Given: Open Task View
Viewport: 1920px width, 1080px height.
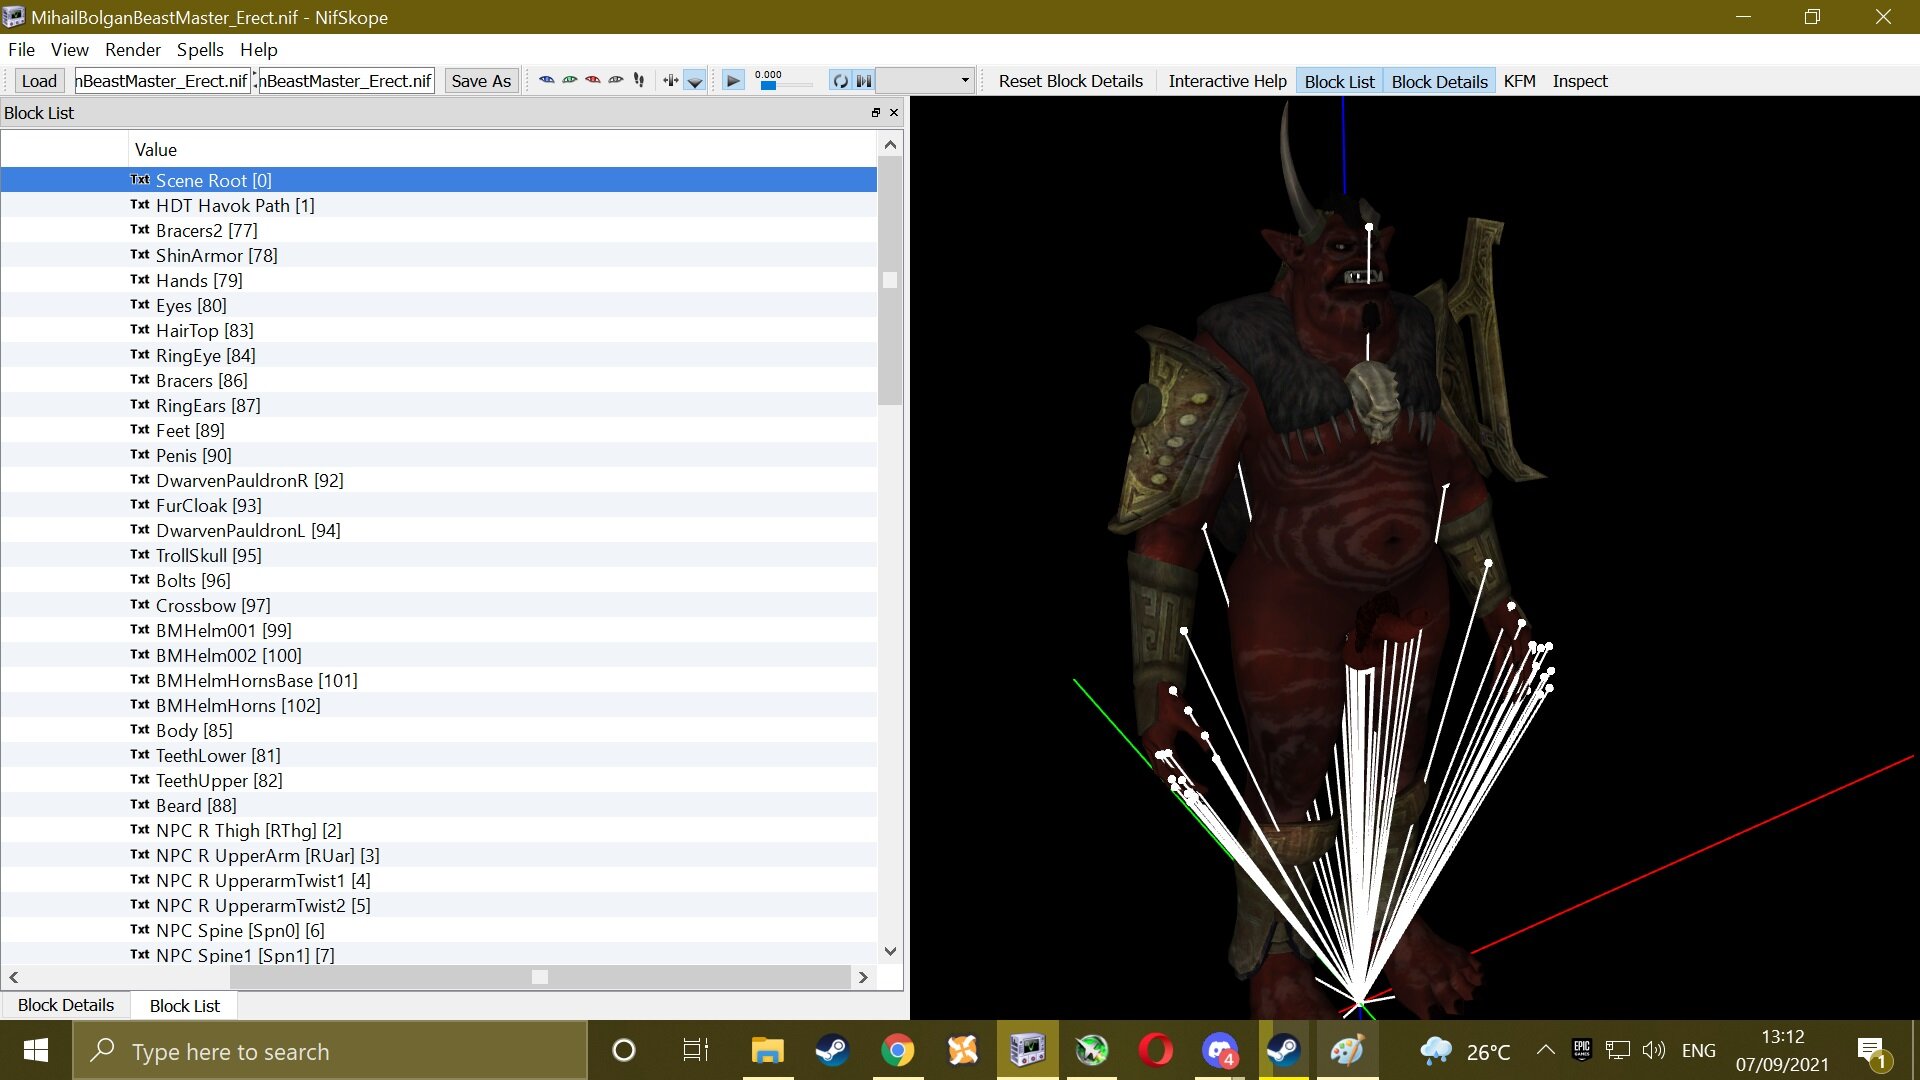Looking at the screenshot, I should pyautogui.click(x=695, y=1051).
